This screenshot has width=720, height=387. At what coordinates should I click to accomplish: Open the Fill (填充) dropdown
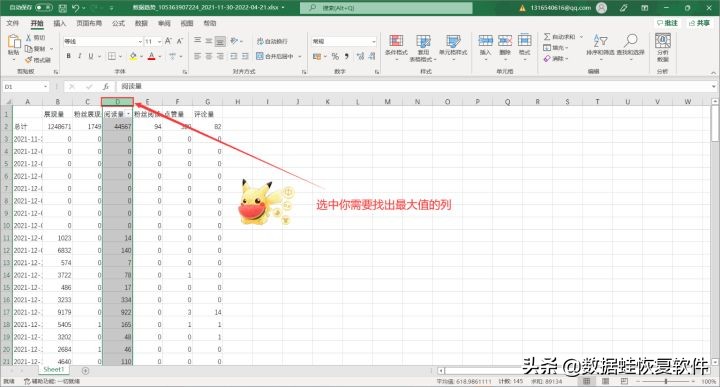click(556, 48)
